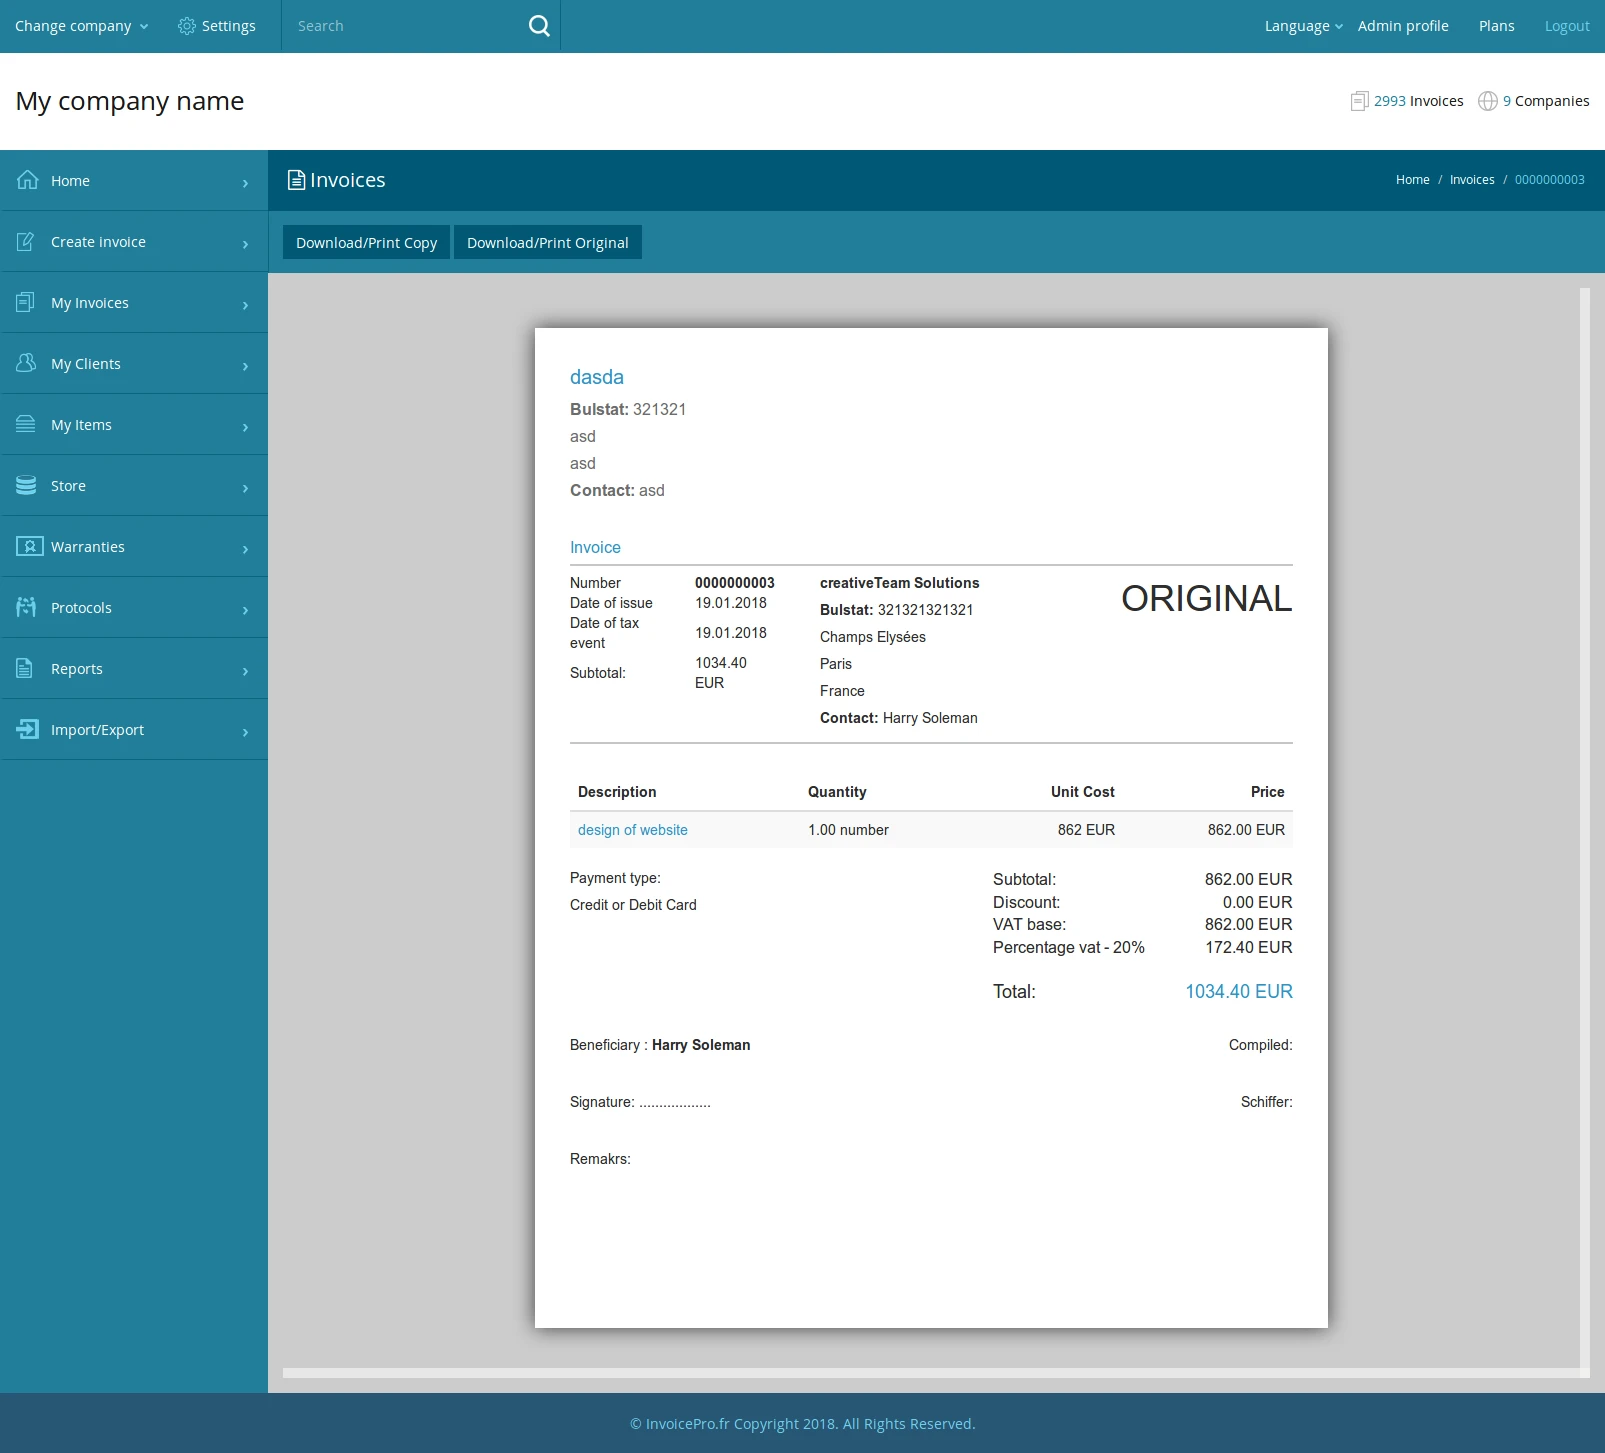The width and height of the screenshot is (1605, 1453).
Task: Click the companies globe icon
Action: click(1488, 101)
